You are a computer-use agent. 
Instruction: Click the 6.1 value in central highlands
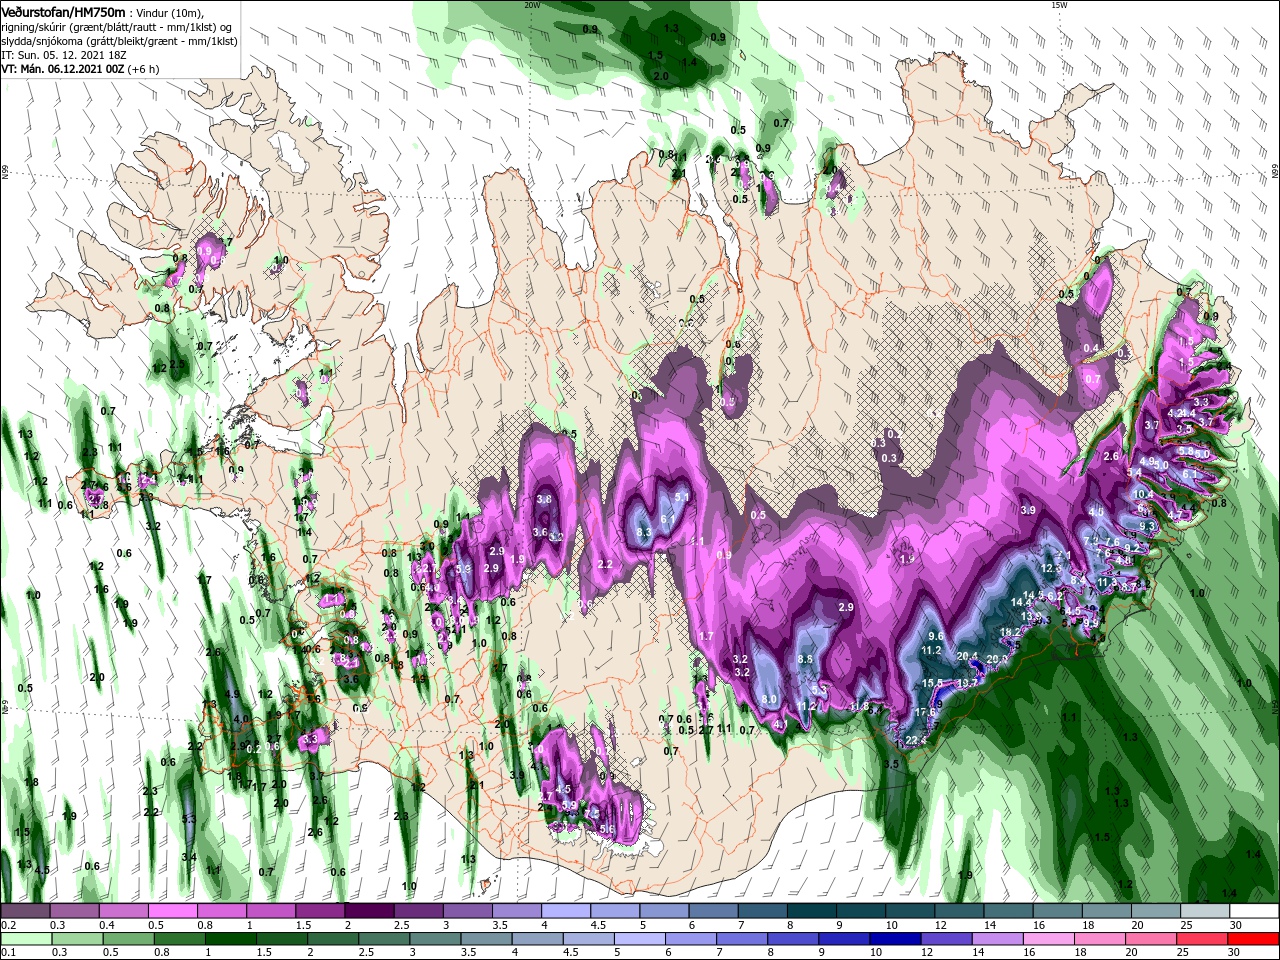[x=667, y=519]
